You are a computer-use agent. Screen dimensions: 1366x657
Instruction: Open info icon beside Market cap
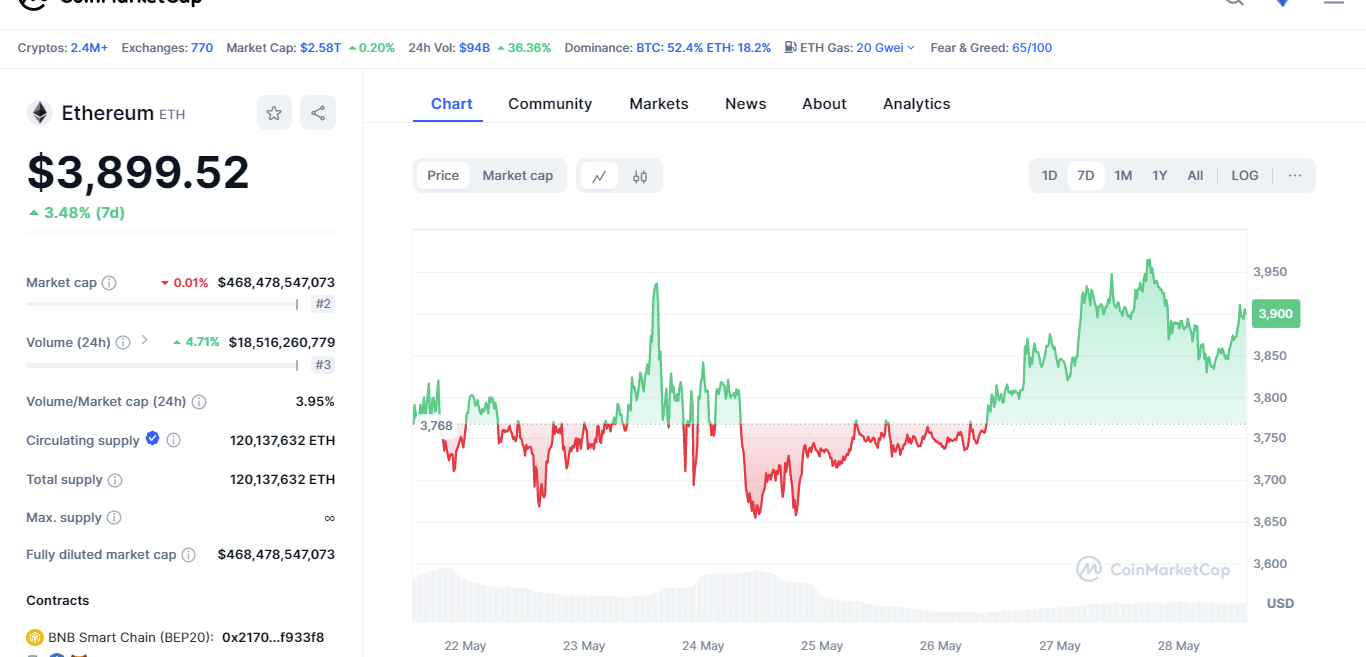coord(109,283)
